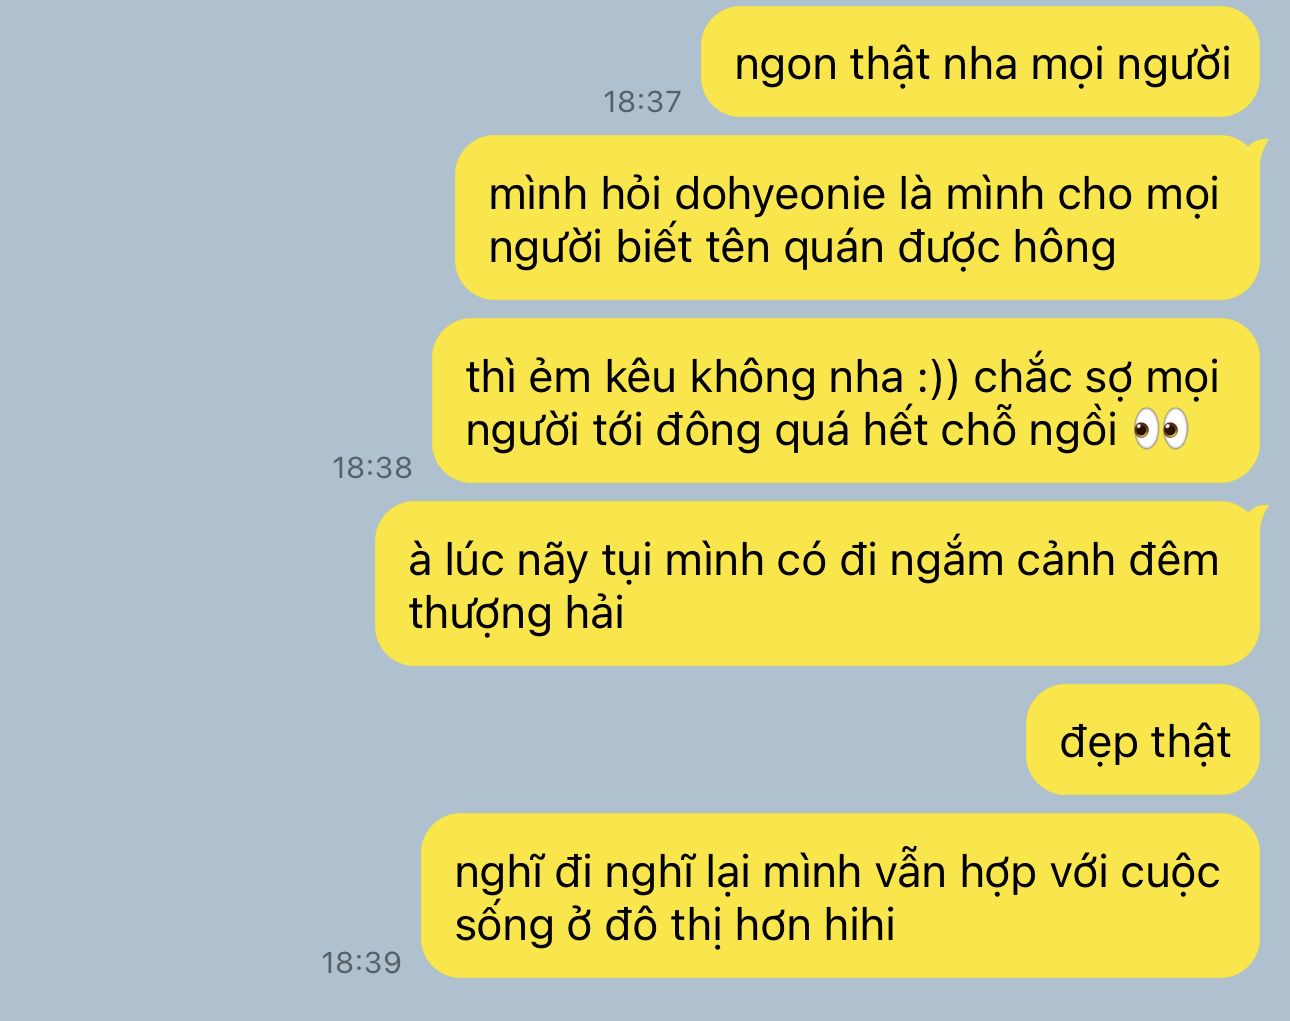Viewport: 1290px width, 1021px height.
Task: Click empty chat background left of 'đẹp thật'
Action: click(500, 740)
